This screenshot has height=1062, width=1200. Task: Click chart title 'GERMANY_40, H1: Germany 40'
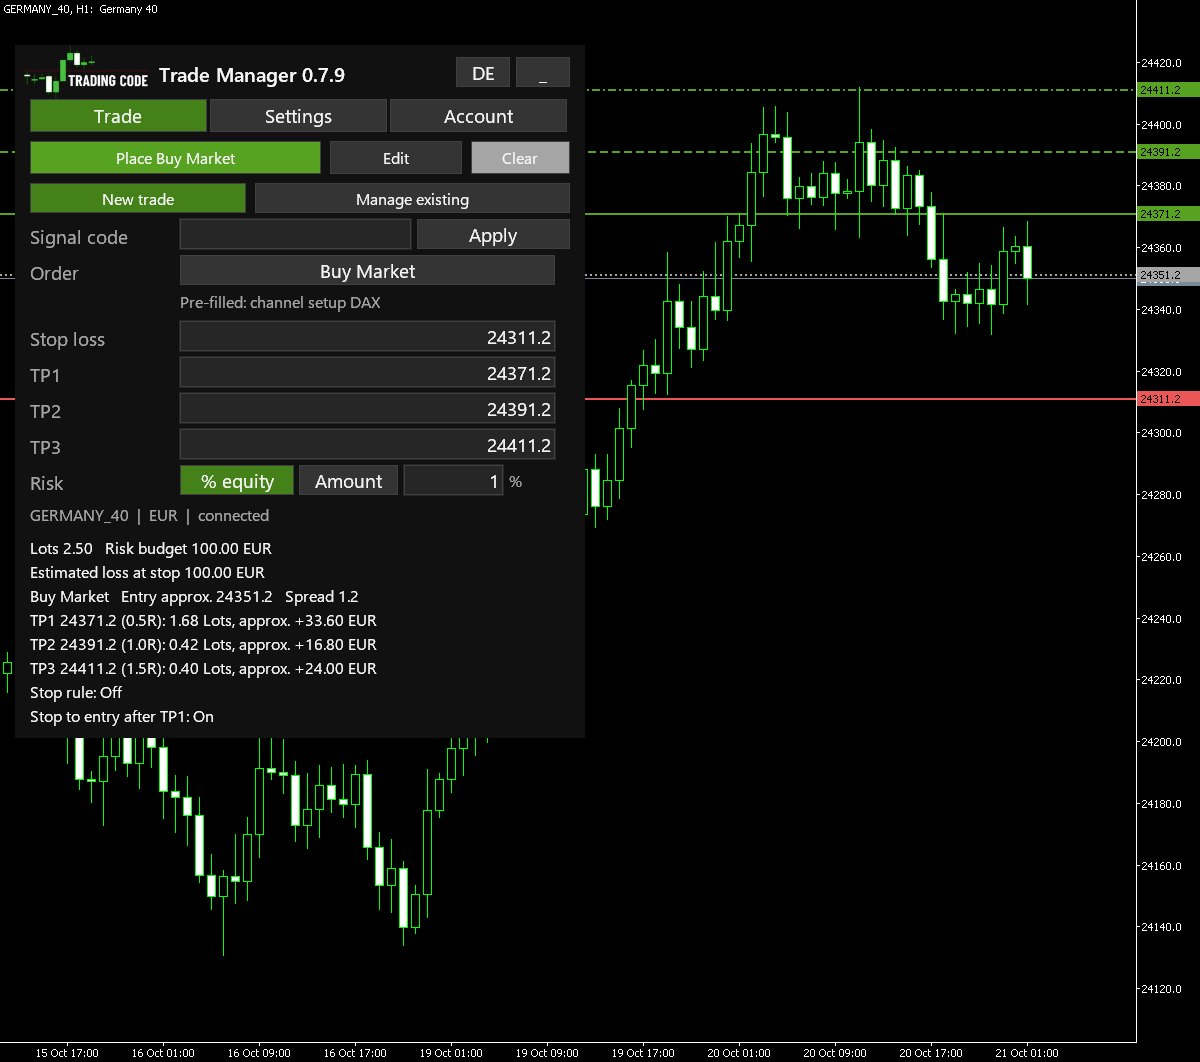click(81, 9)
